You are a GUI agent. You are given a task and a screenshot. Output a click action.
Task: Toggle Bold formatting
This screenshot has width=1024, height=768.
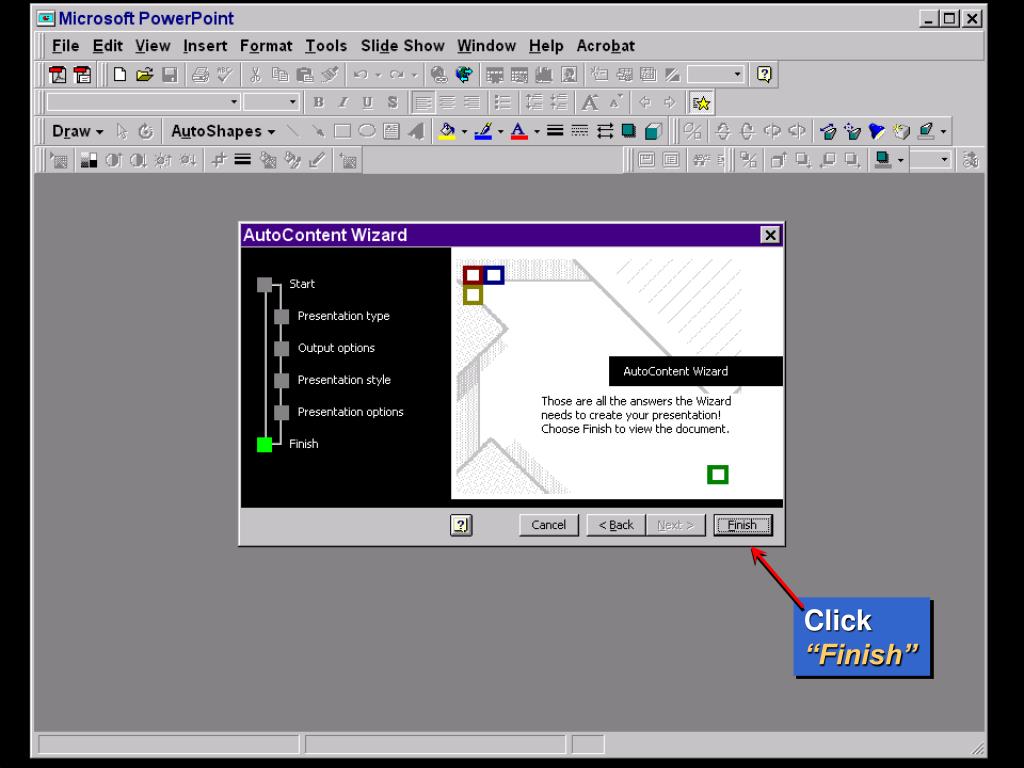click(318, 103)
